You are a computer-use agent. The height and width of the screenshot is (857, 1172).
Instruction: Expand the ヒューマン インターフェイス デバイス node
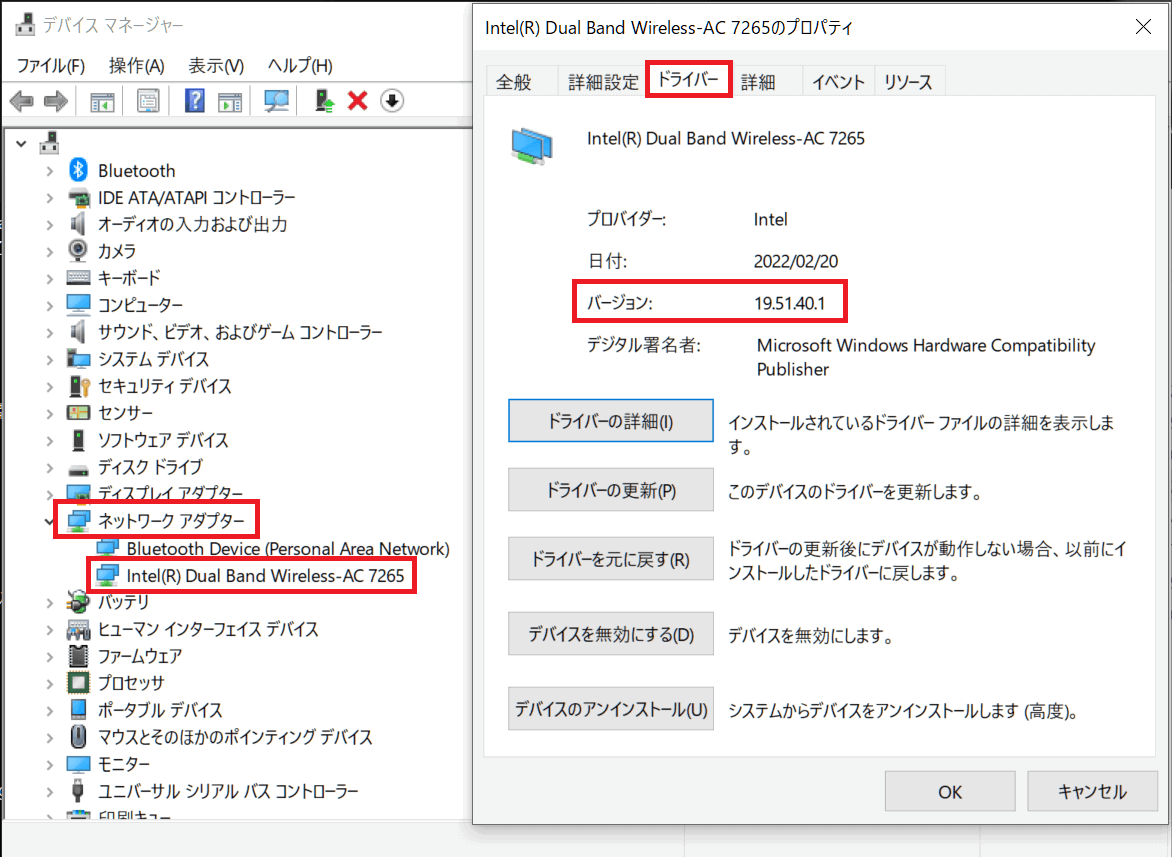(49, 629)
